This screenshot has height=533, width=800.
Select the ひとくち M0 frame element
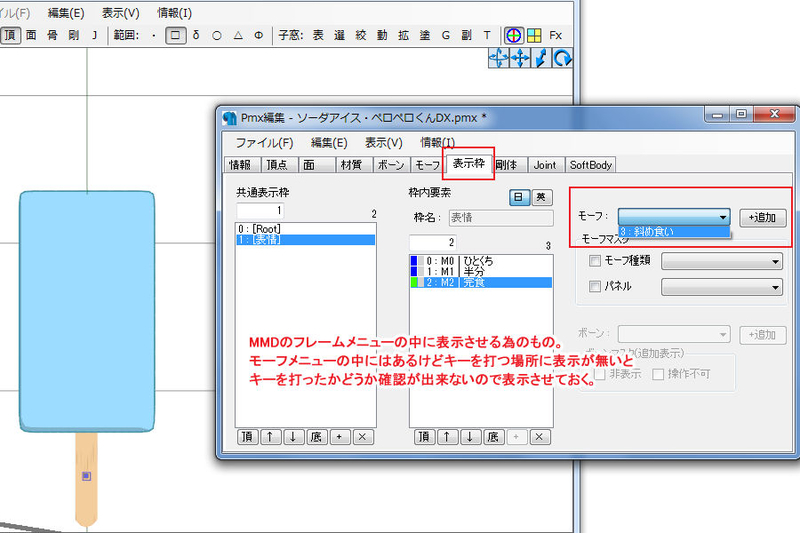[x=481, y=261]
